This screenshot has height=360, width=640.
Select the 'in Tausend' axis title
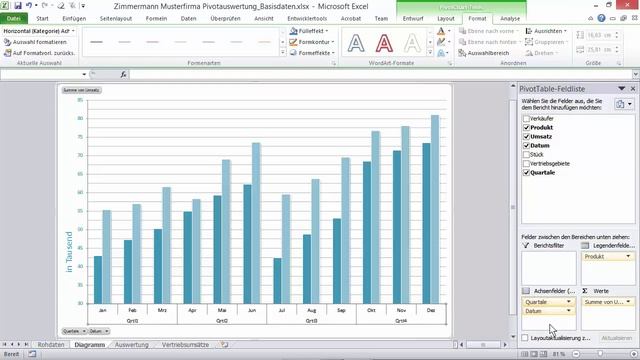click(69, 252)
